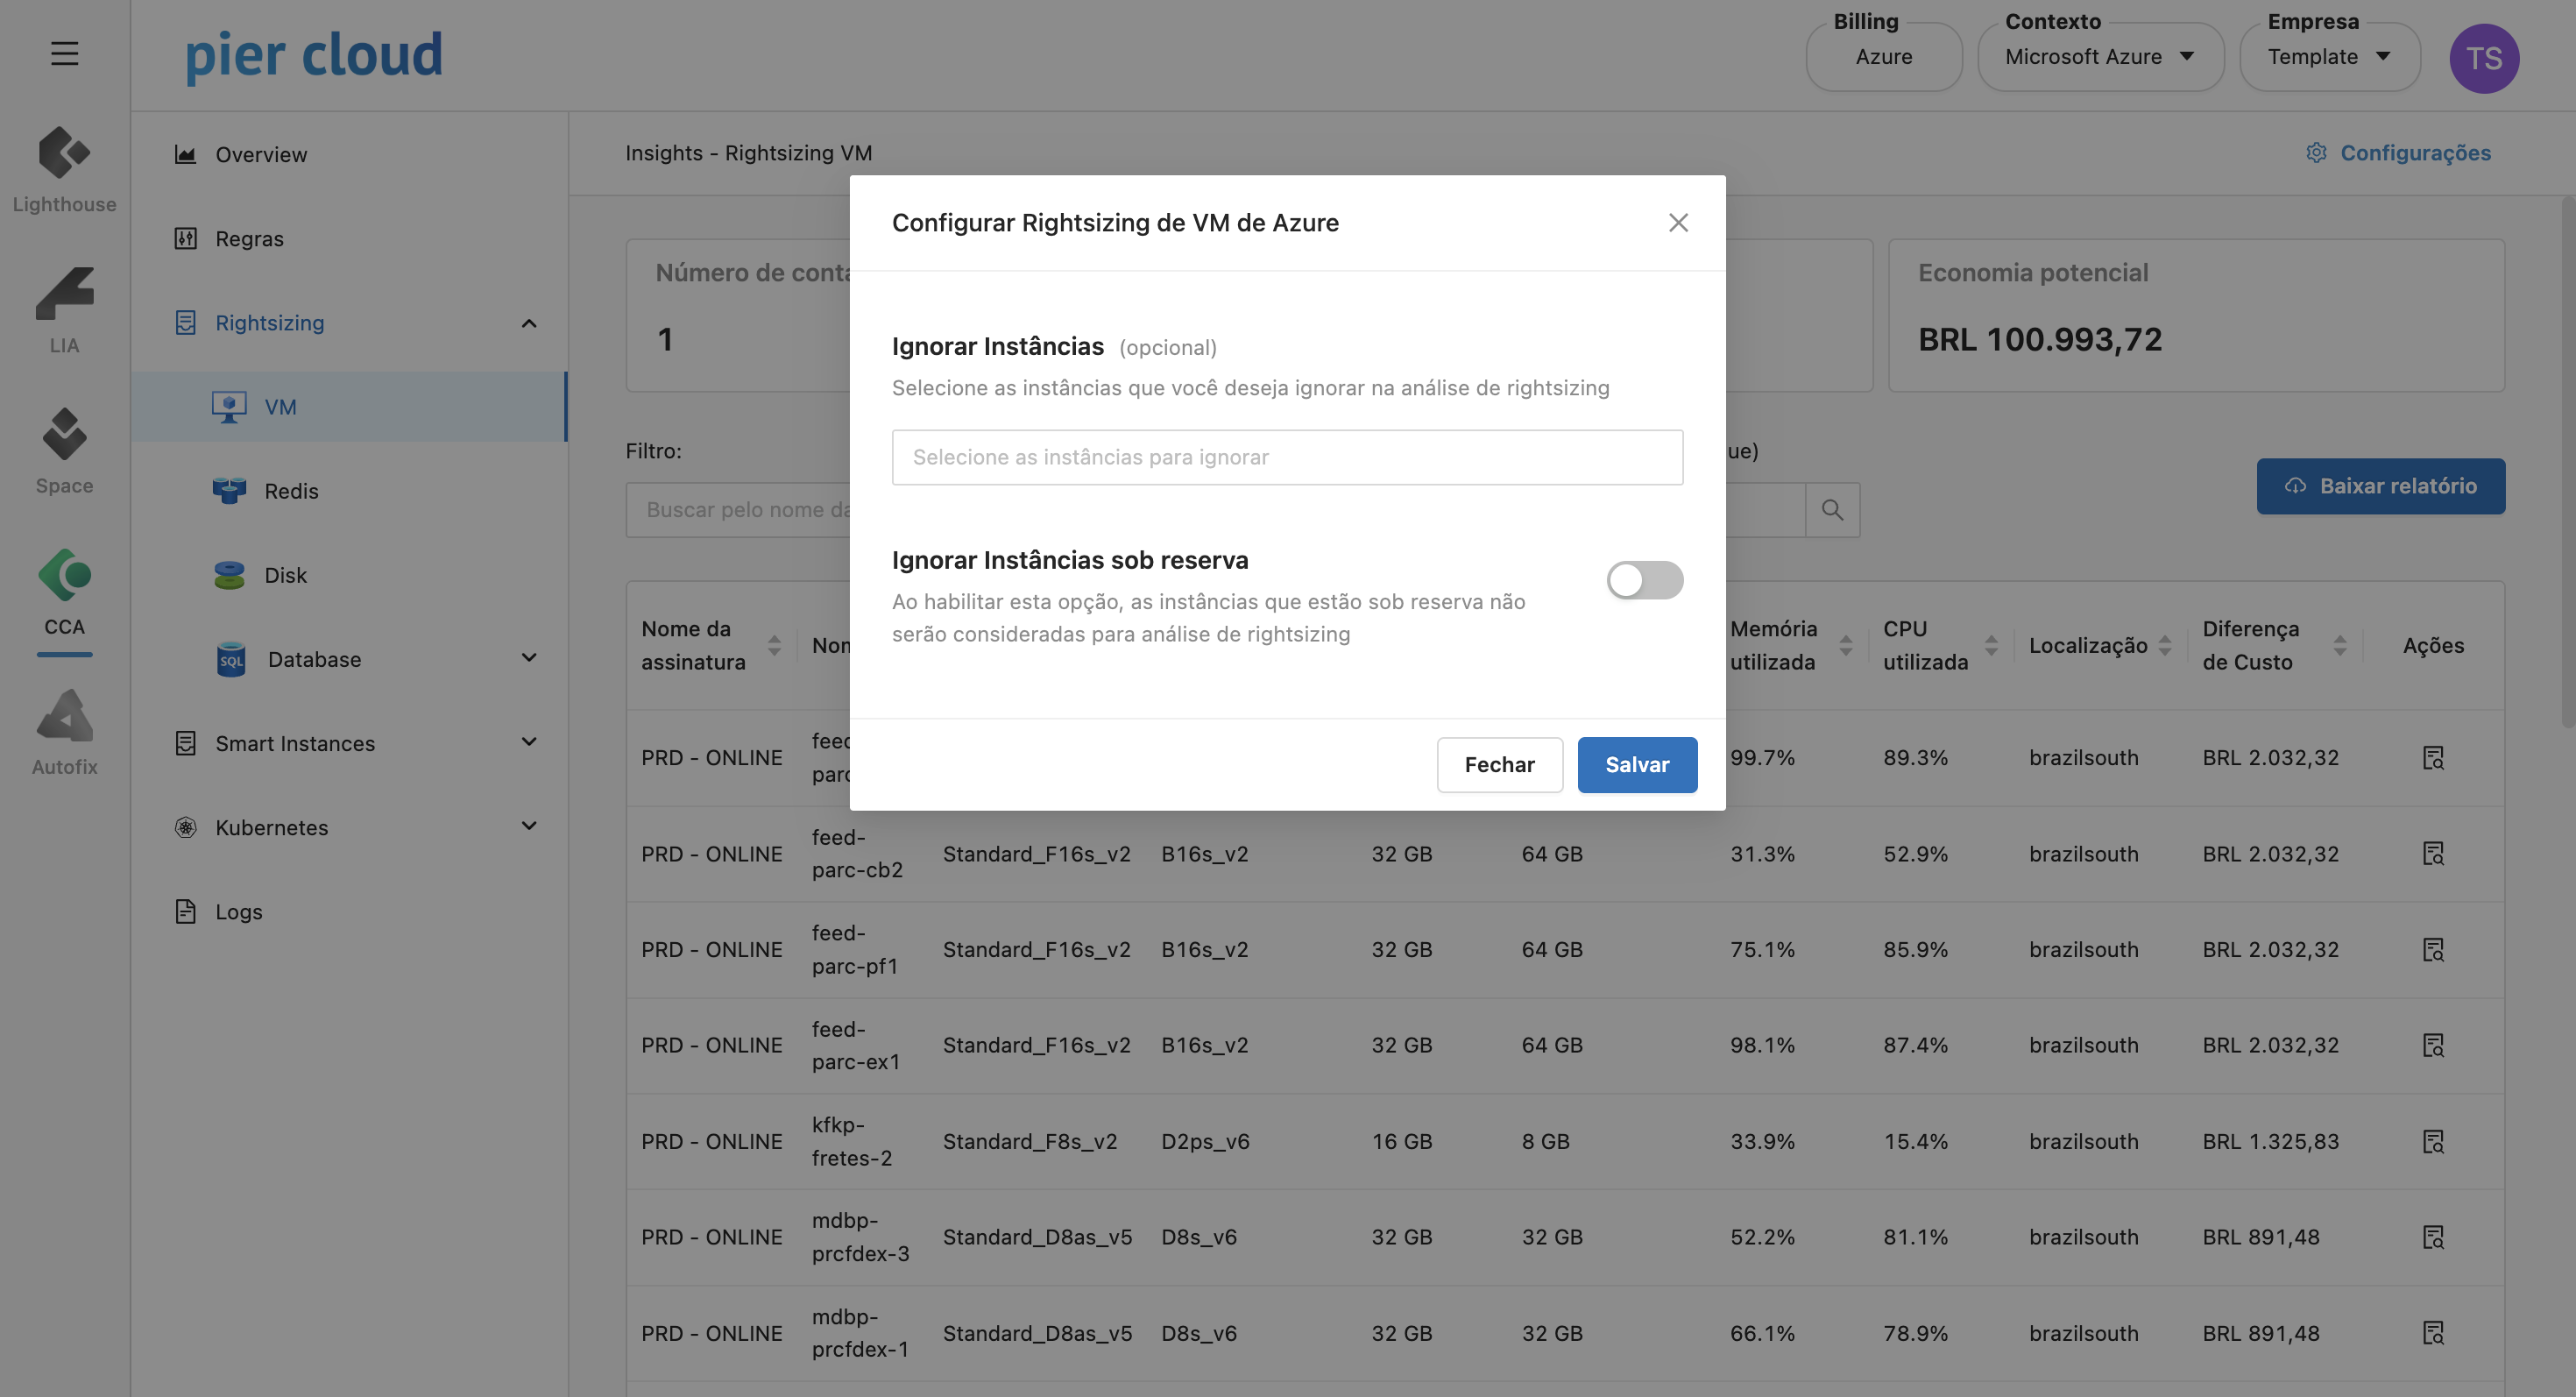Screen dimensions: 2576x1397
Task: Click the search magnifier icon
Action: [x=1832, y=510]
